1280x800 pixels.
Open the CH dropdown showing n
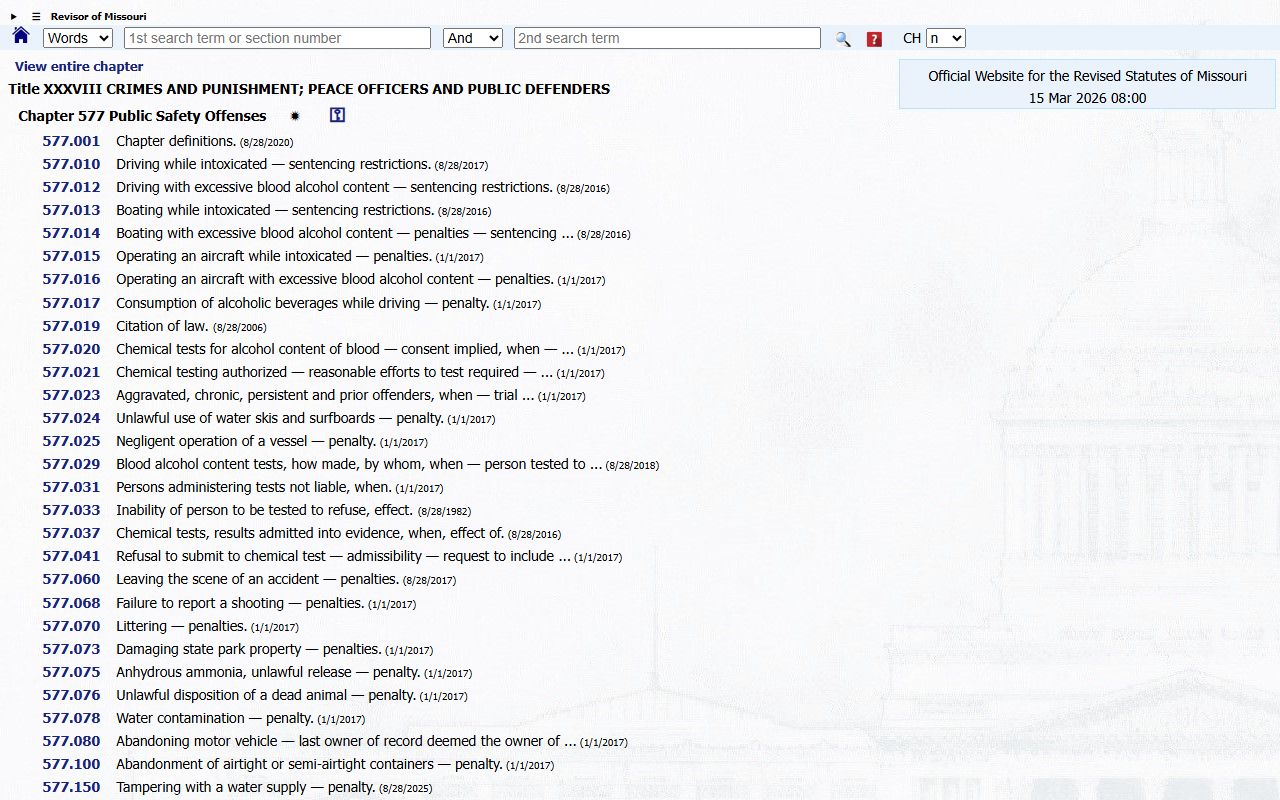coord(945,38)
